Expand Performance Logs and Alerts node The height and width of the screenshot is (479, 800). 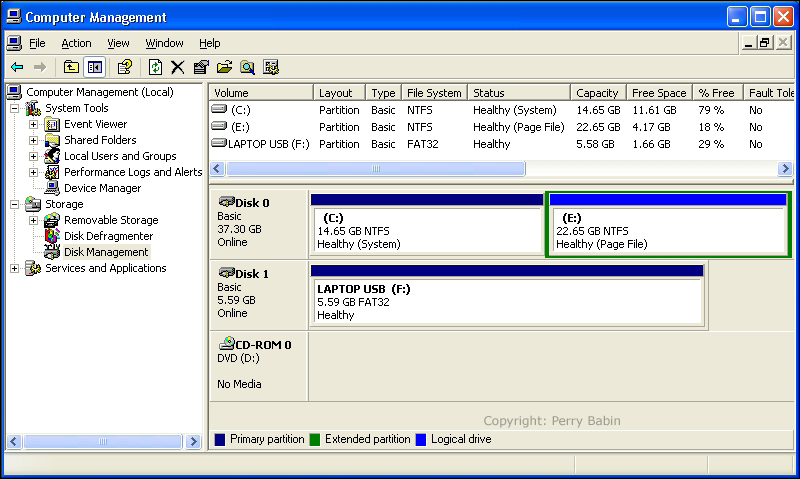[x=33, y=172]
